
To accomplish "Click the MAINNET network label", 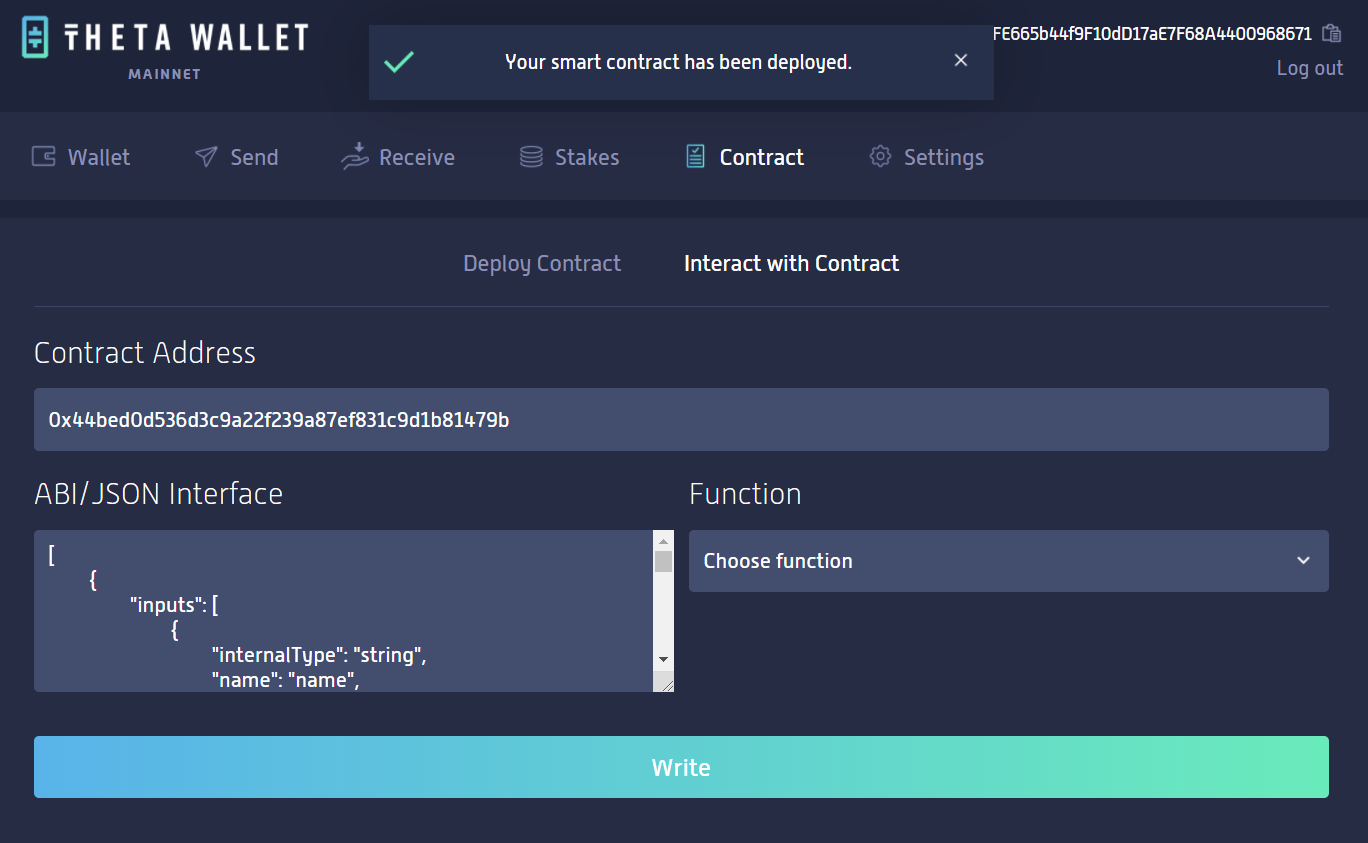I will (165, 75).
